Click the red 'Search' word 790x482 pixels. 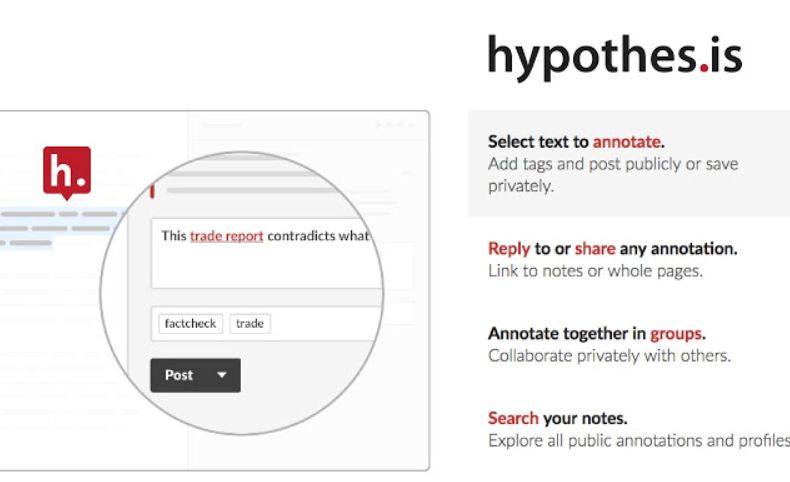(x=513, y=418)
